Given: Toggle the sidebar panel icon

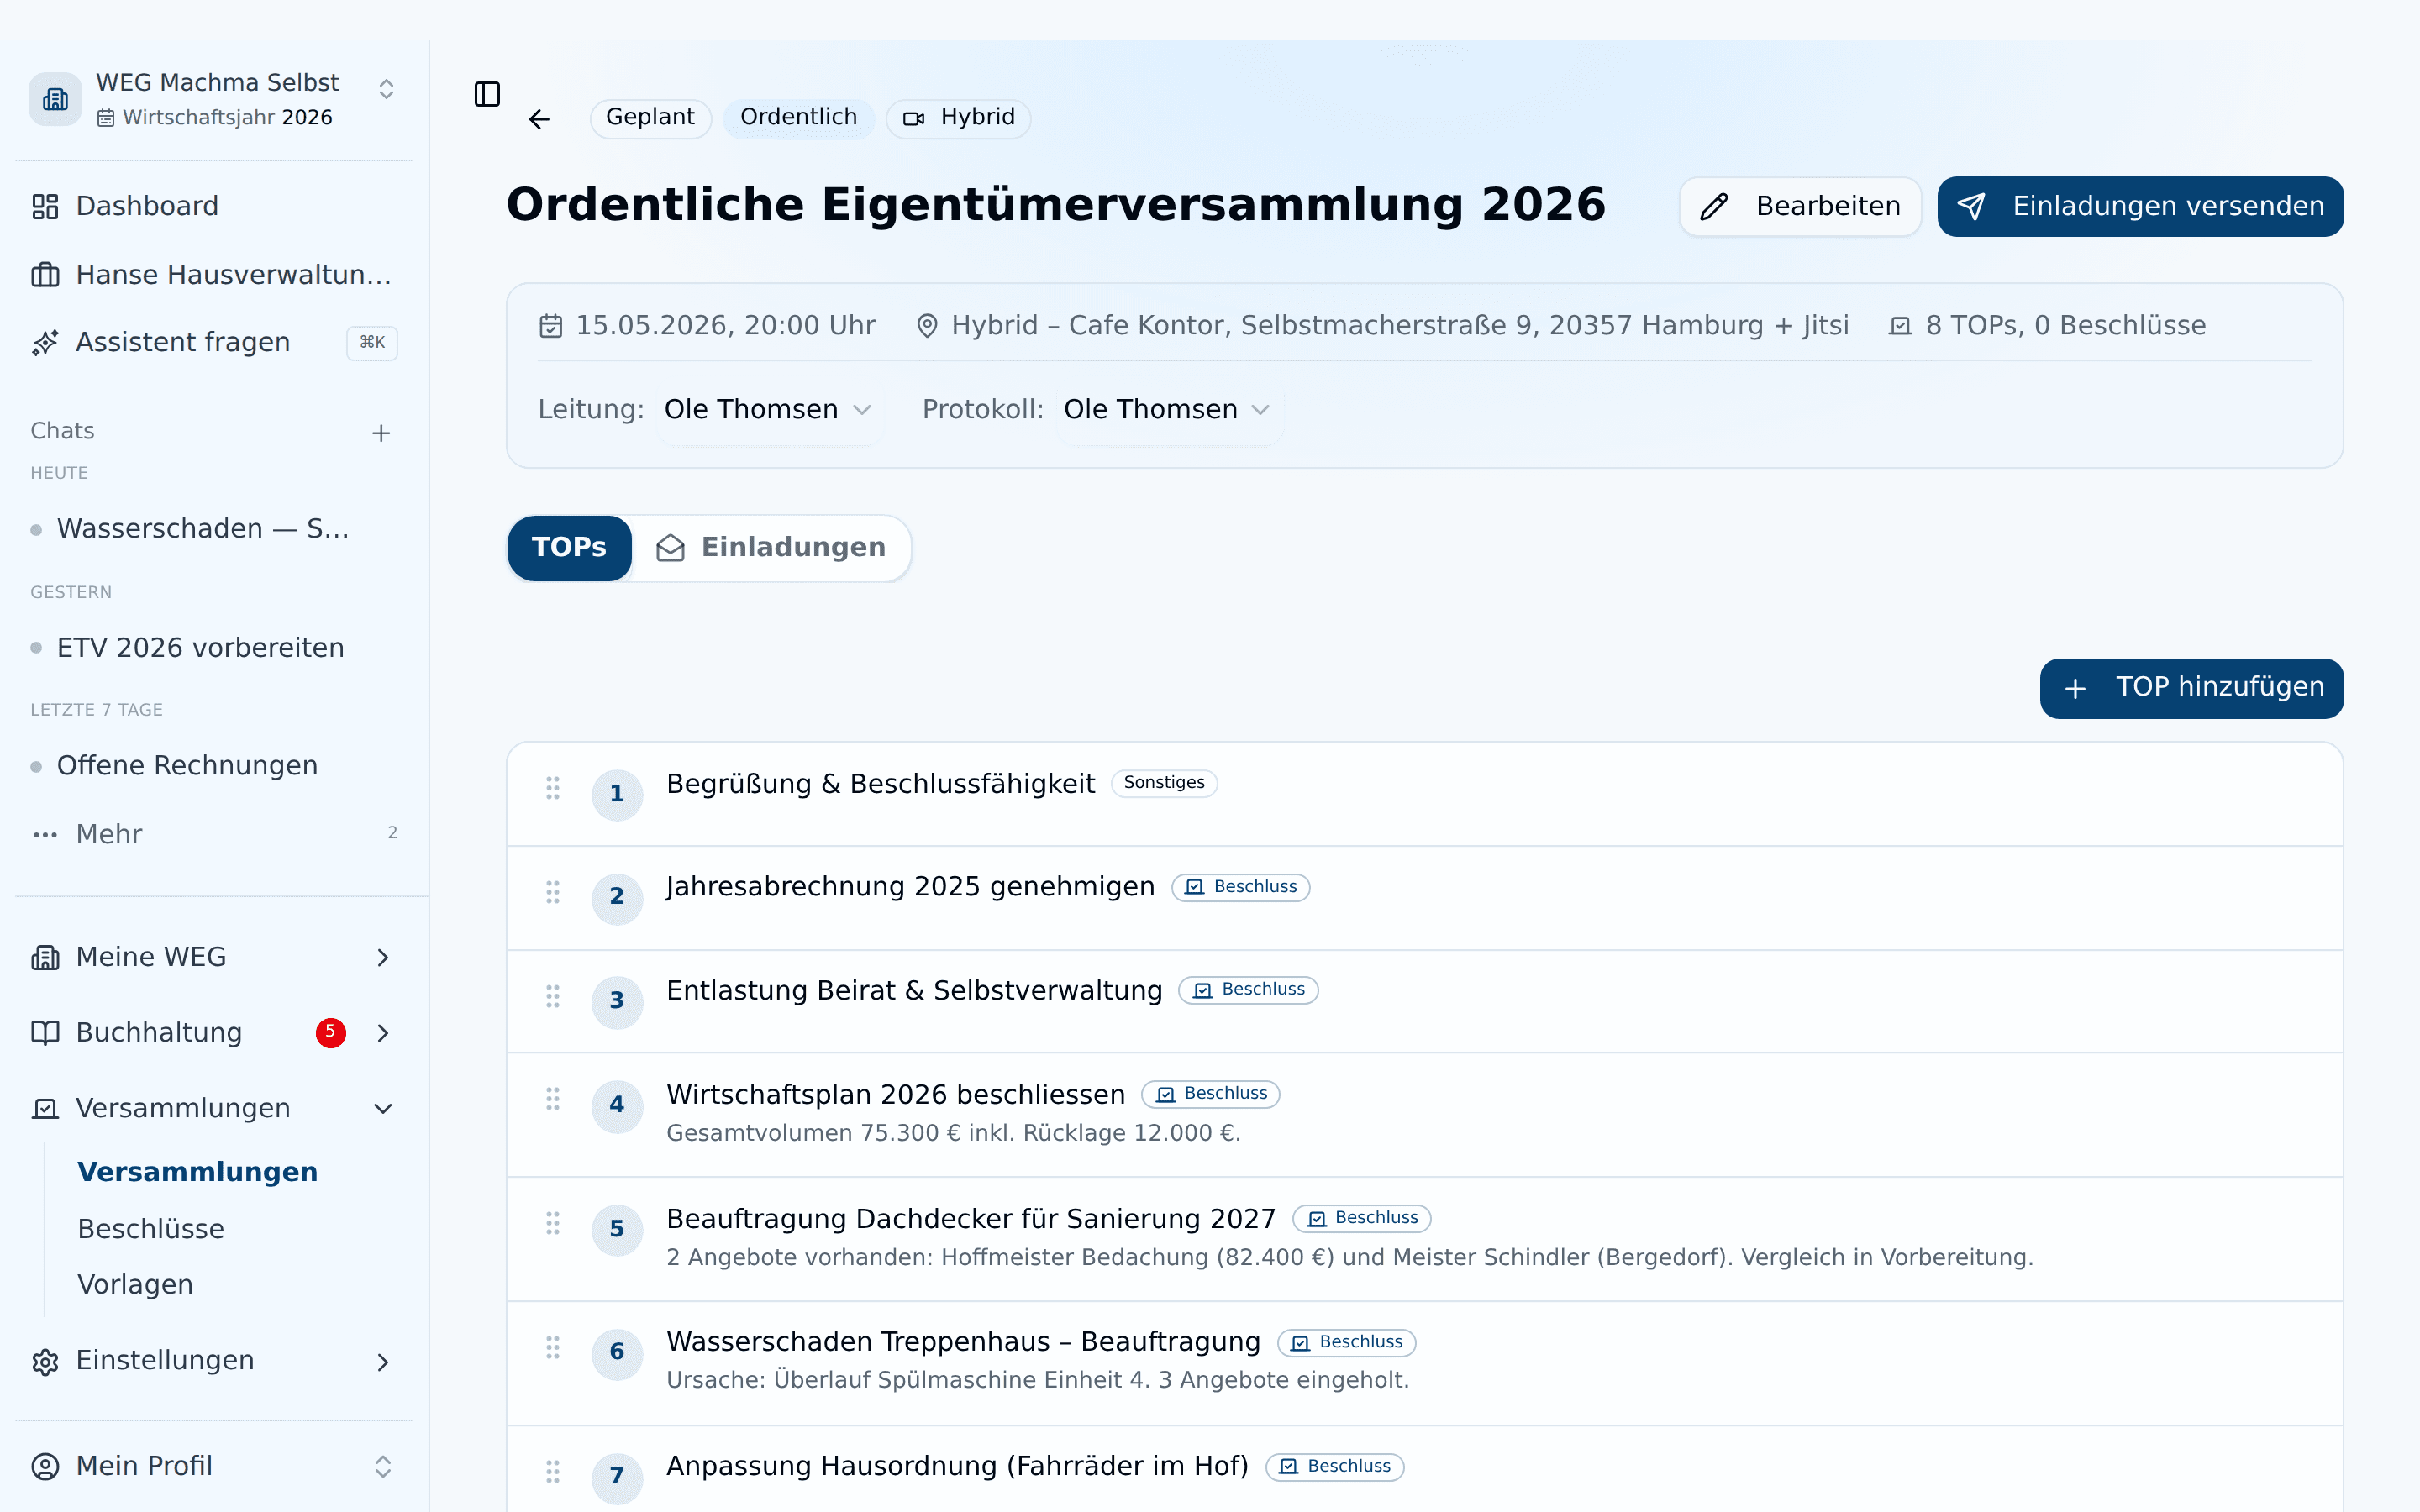Looking at the screenshot, I should [x=487, y=94].
